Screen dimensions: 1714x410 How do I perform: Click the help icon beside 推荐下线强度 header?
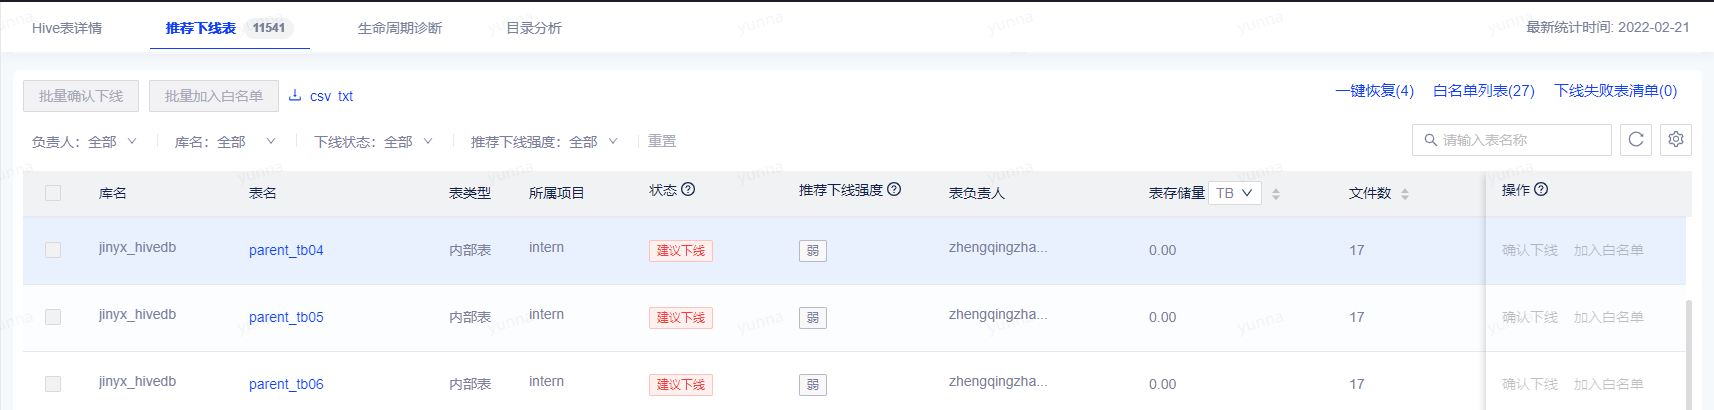(894, 189)
